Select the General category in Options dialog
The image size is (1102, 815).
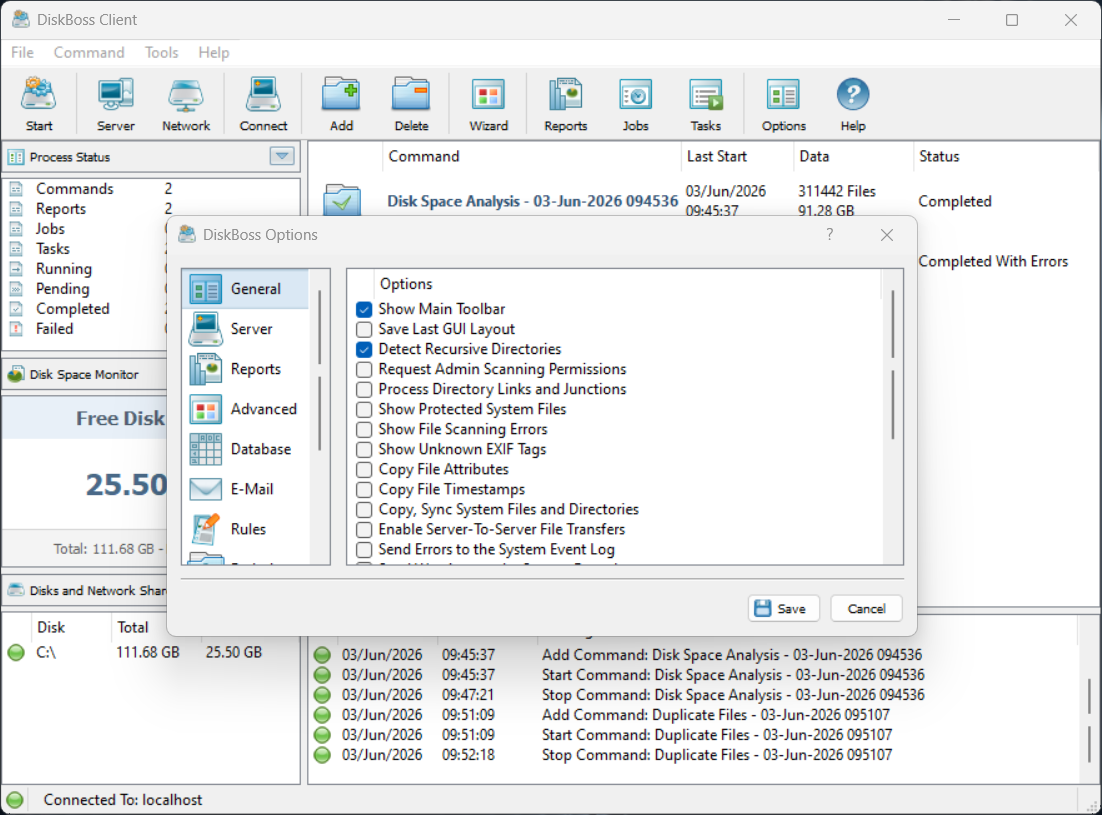click(x=245, y=289)
